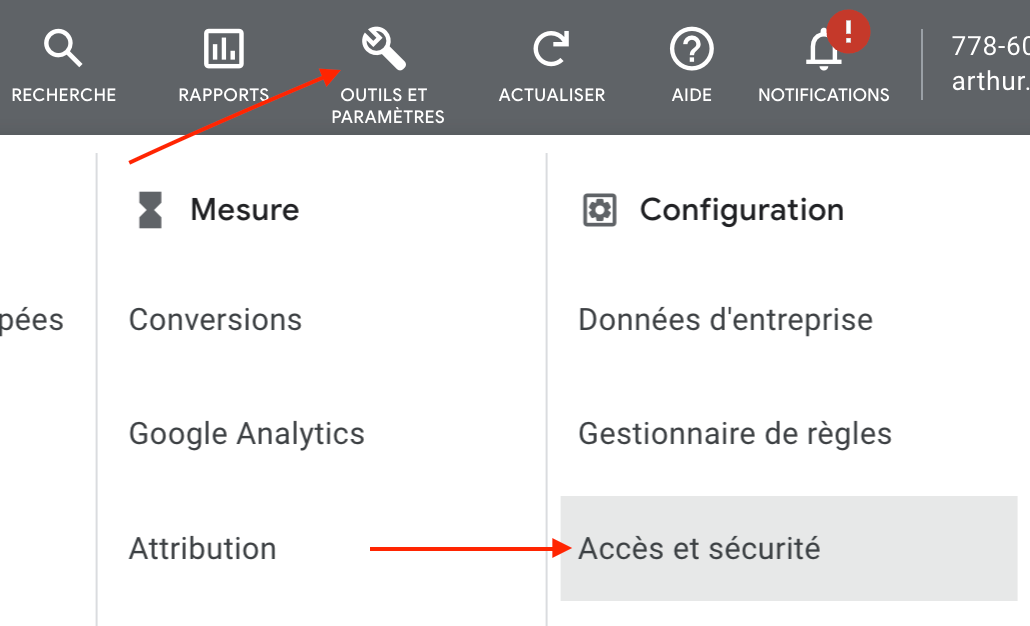Screen dimensions: 1030x626
Task: Open the Rapports chart icon
Action: click(x=223, y=49)
